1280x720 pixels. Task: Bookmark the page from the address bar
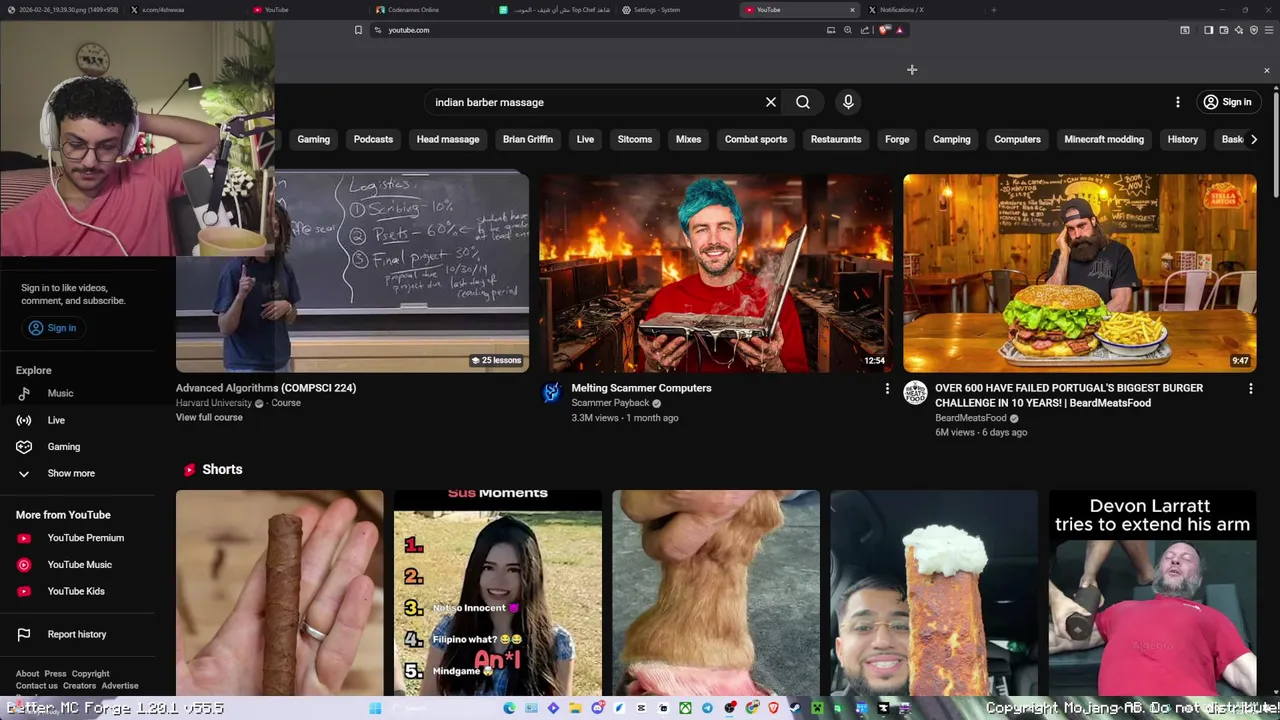(x=358, y=30)
